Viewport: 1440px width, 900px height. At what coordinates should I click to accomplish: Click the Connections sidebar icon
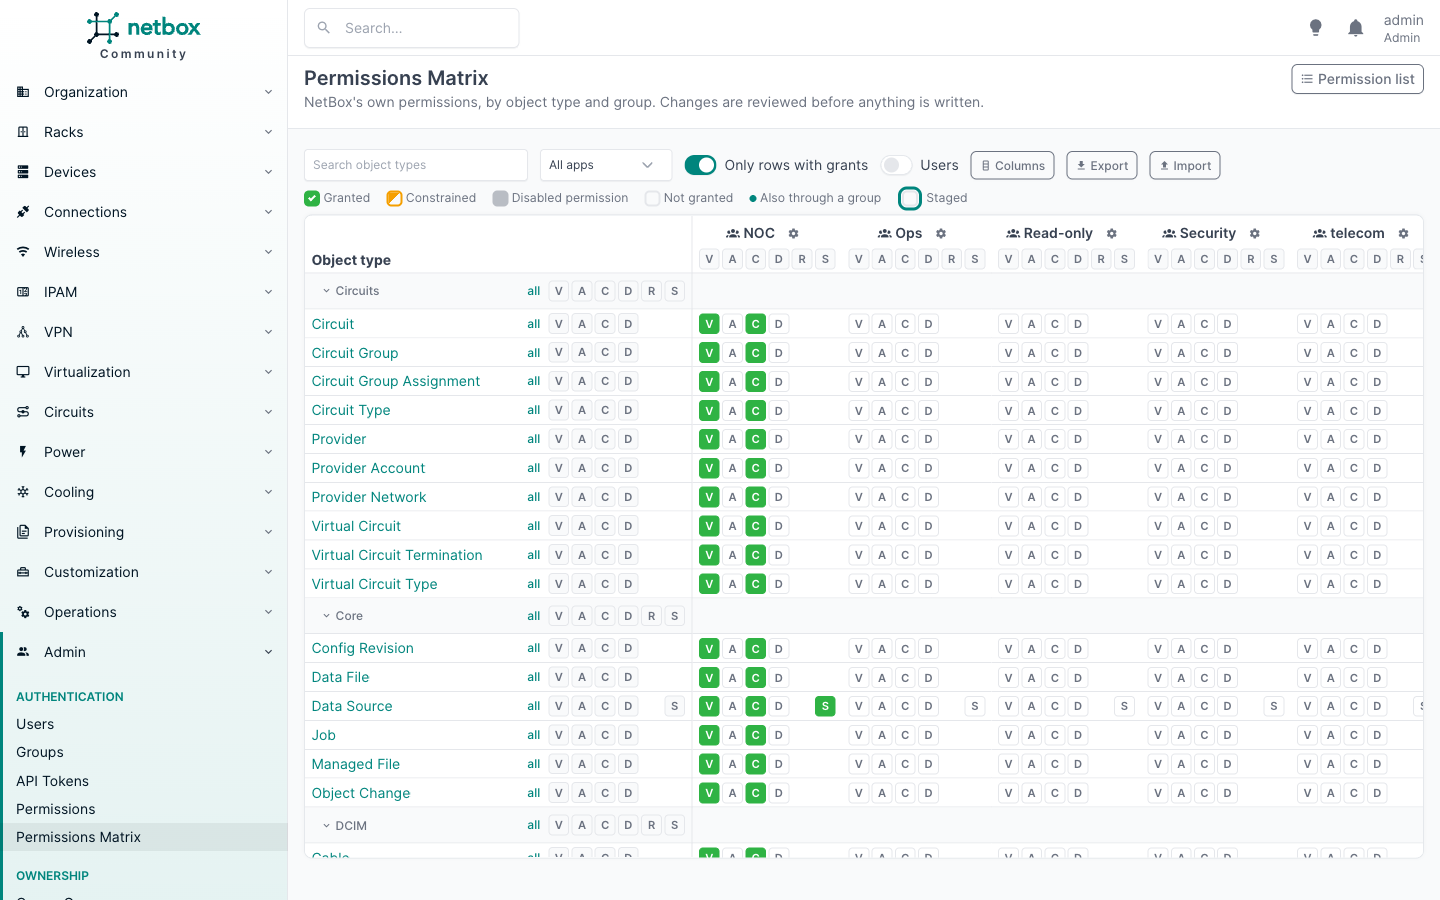[23, 212]
